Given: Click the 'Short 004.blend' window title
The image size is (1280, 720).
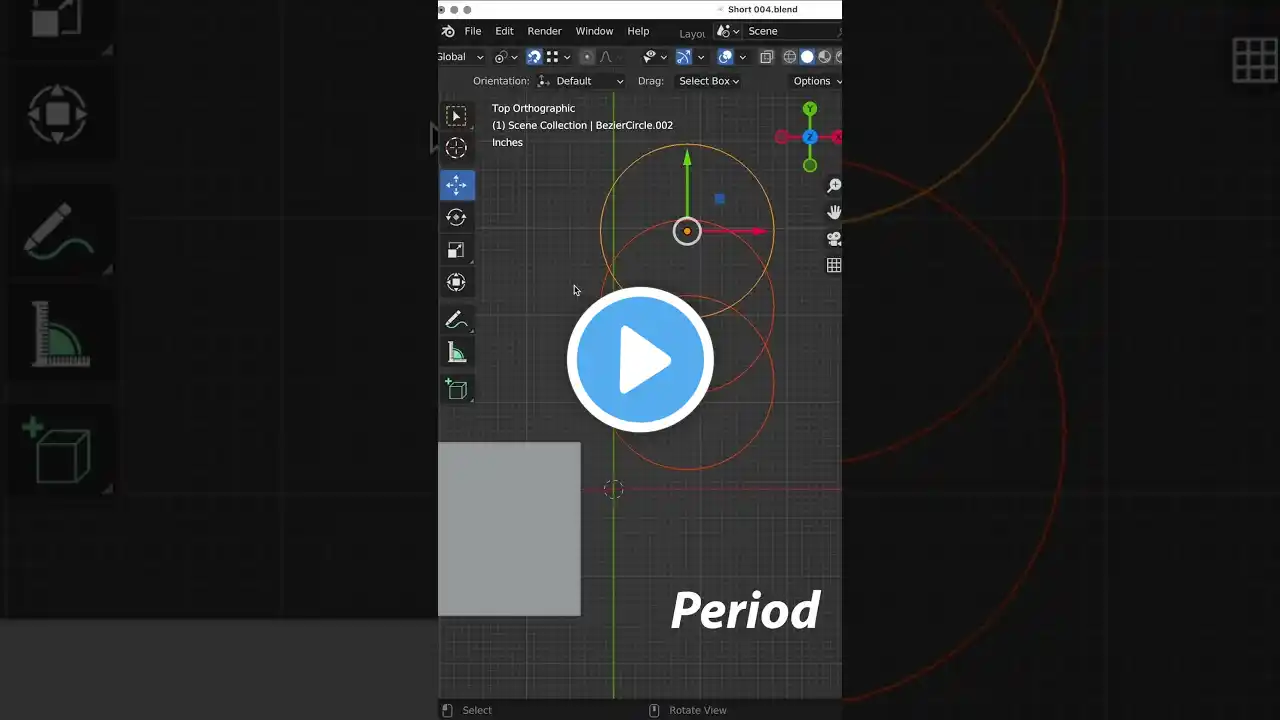Looking at the screenshot, I should (x=763, y=9).
